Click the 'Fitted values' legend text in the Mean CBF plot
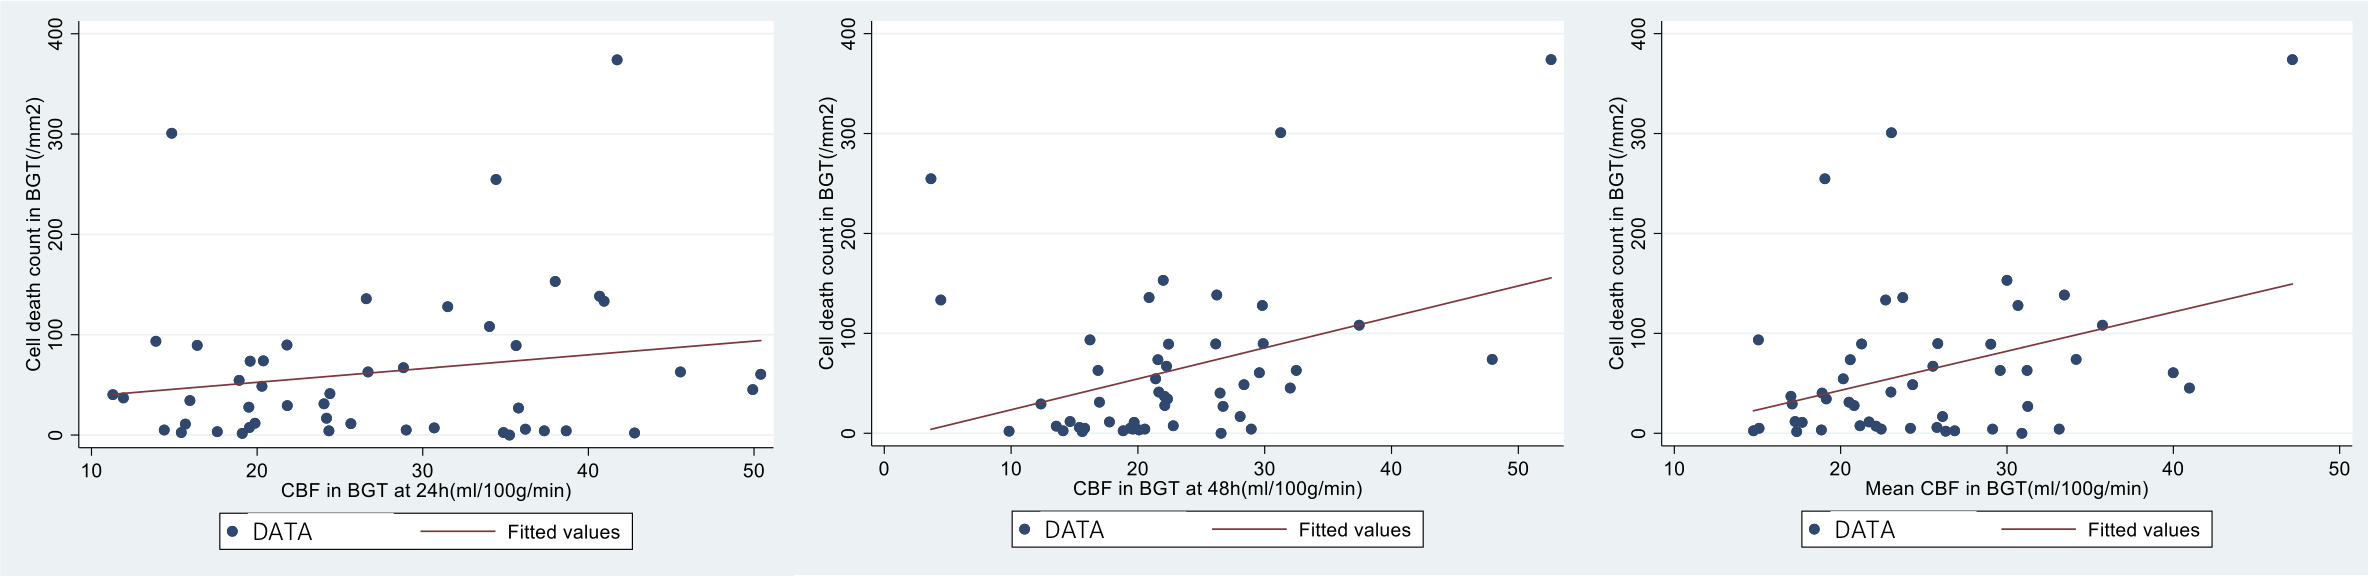The image size is (2368, 576). tap(2143, 530)
